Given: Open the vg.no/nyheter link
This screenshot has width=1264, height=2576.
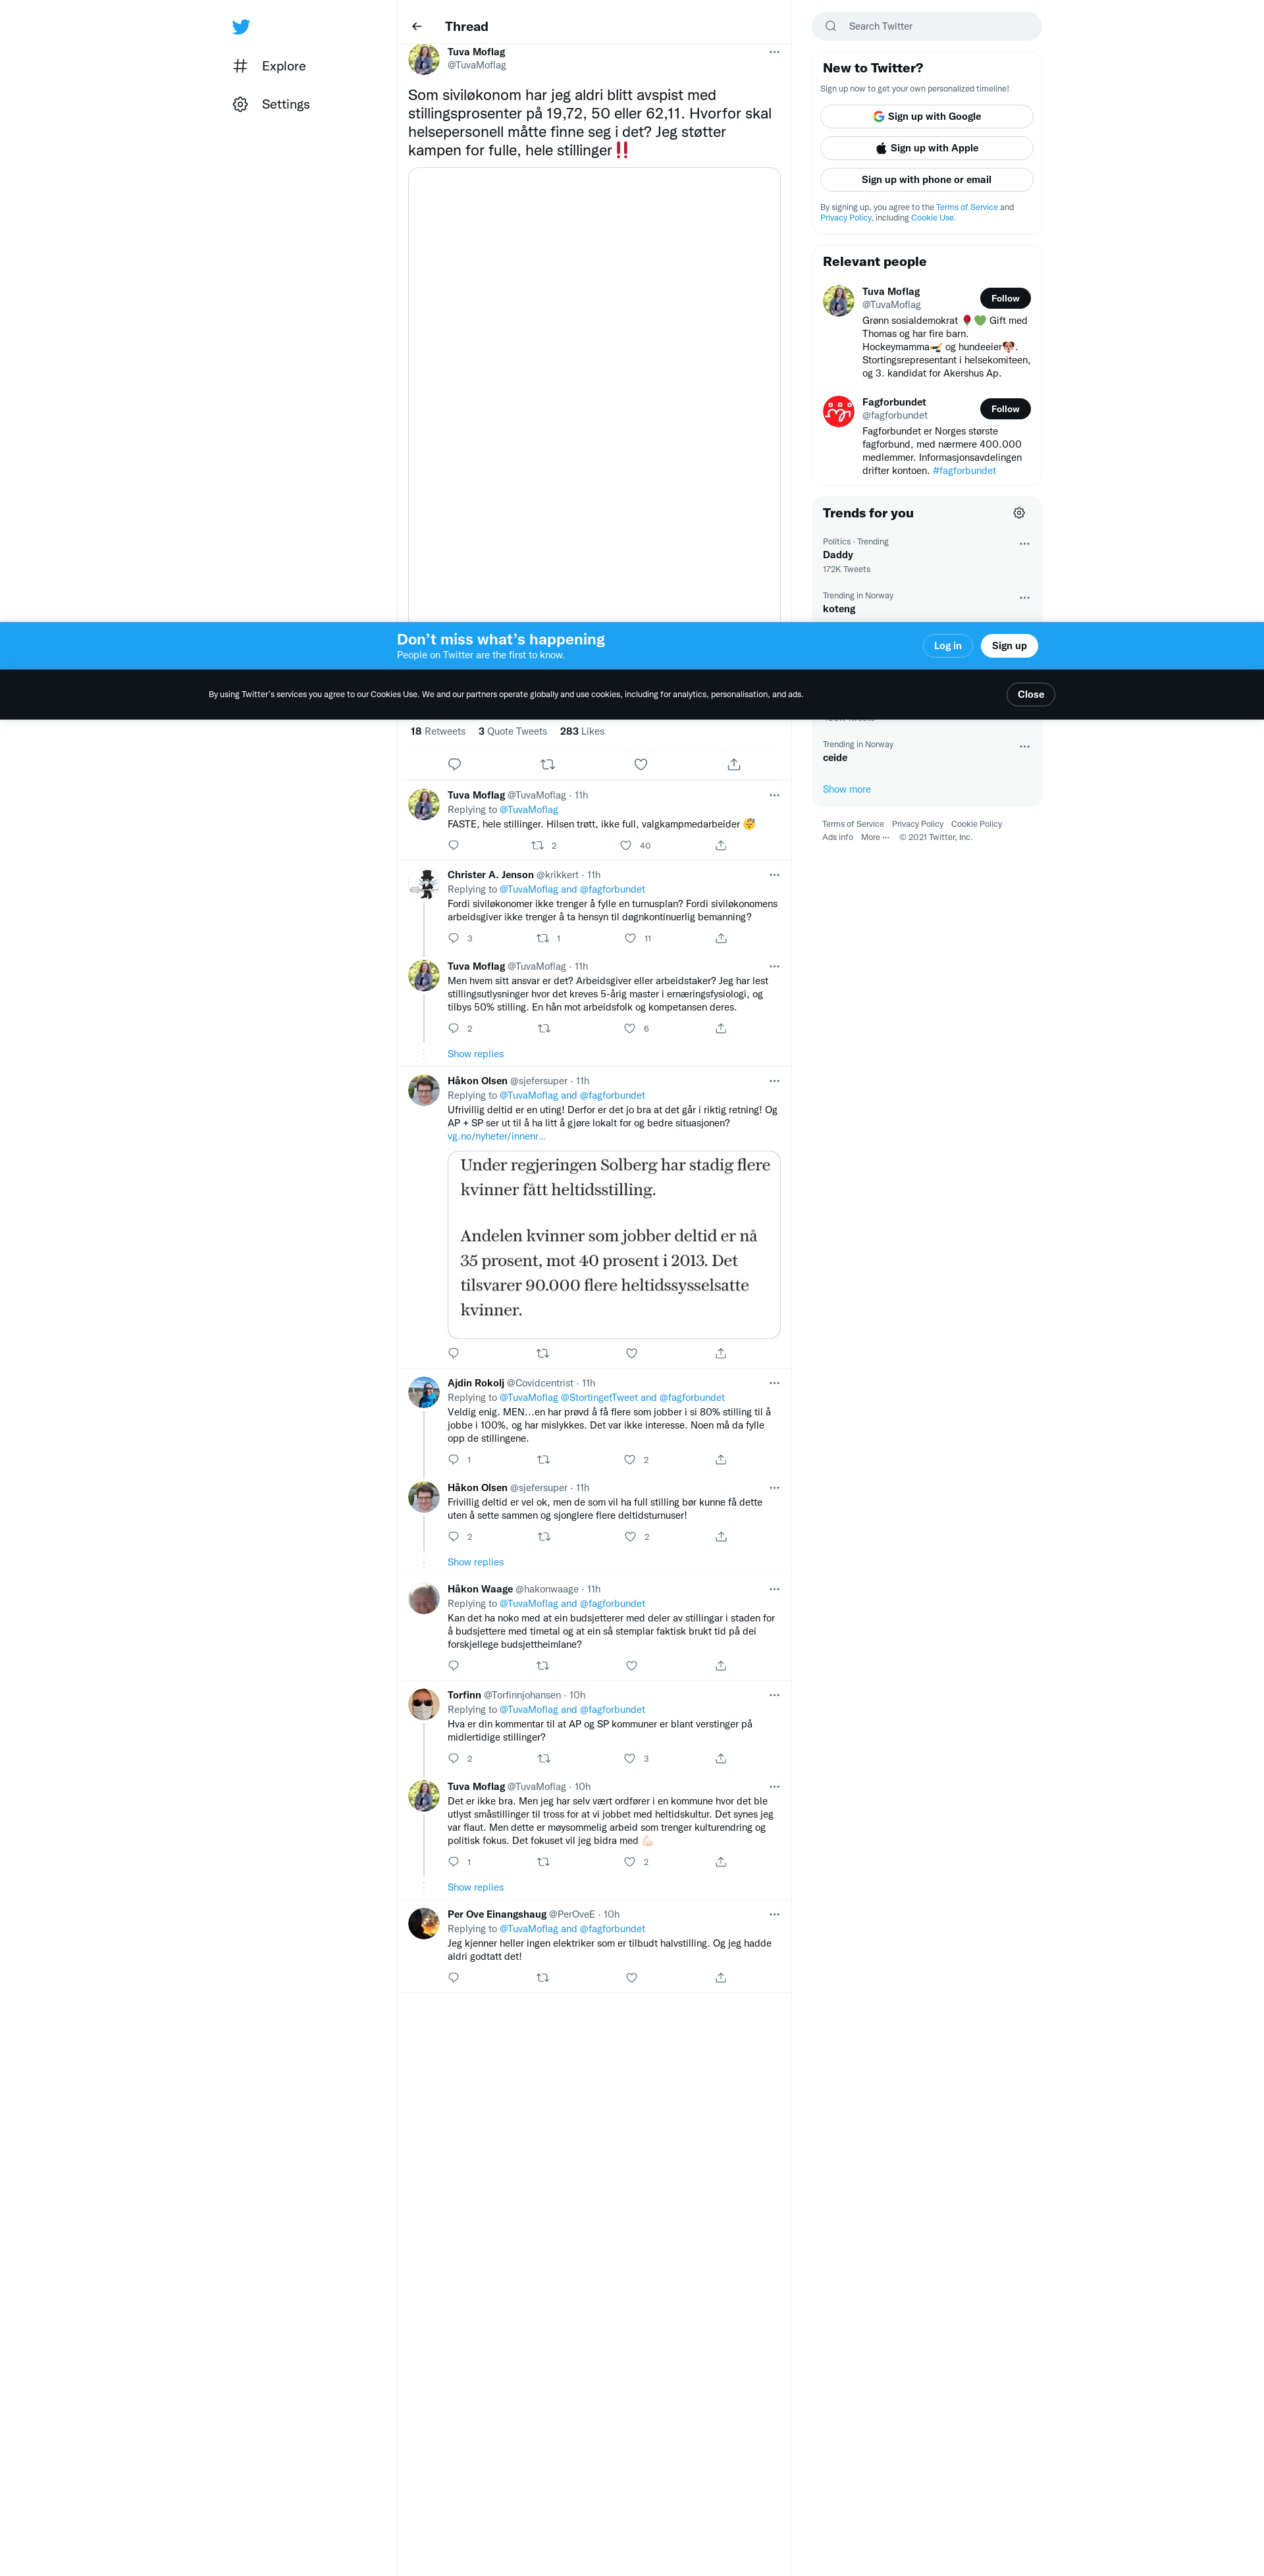Looking at the screenshot, I should 496,1137.
